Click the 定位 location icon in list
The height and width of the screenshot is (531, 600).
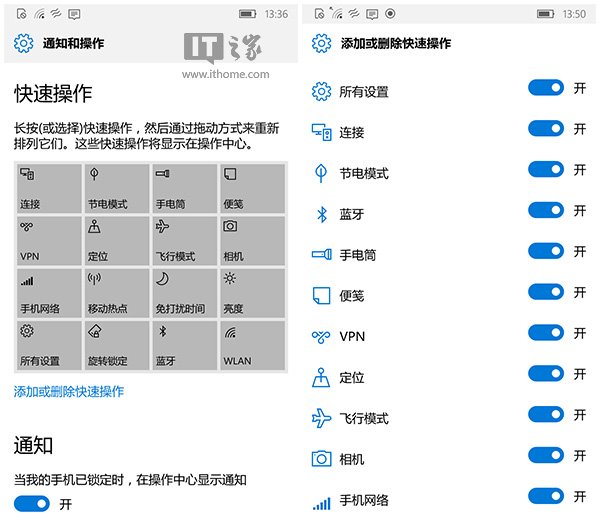click(321, 378)
